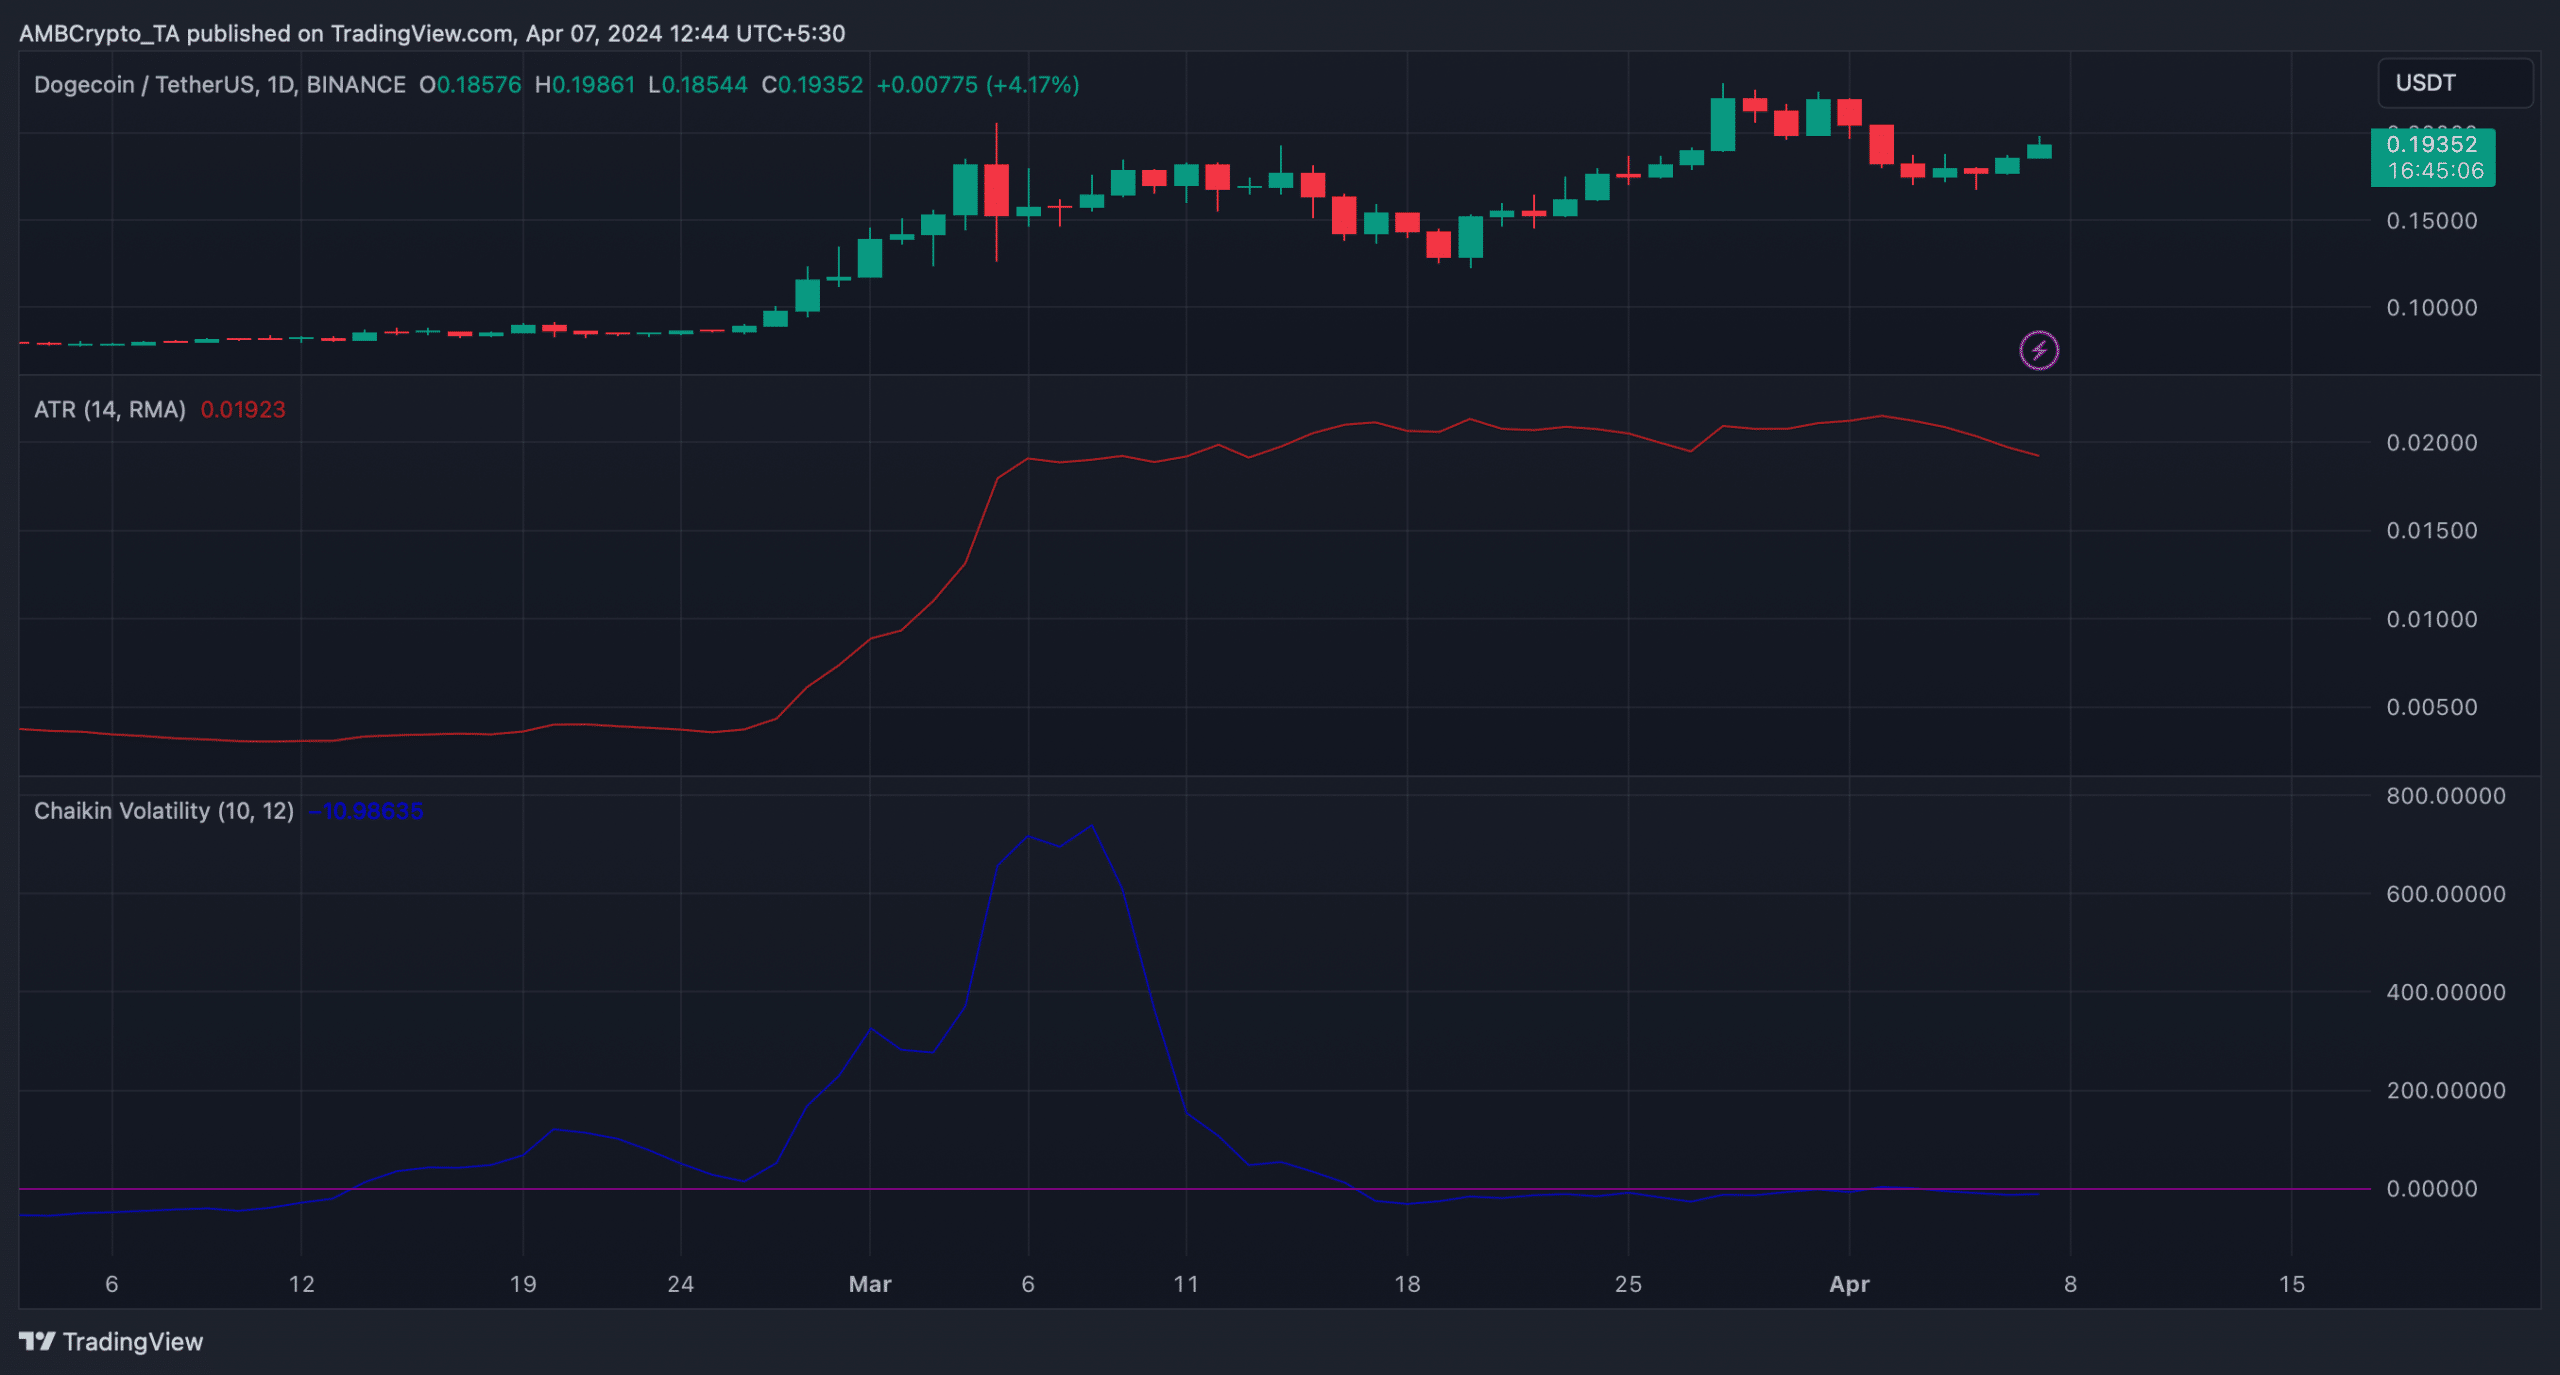
Task: Click the 15 date label on the time axis
Action: click(2292, 1285)
